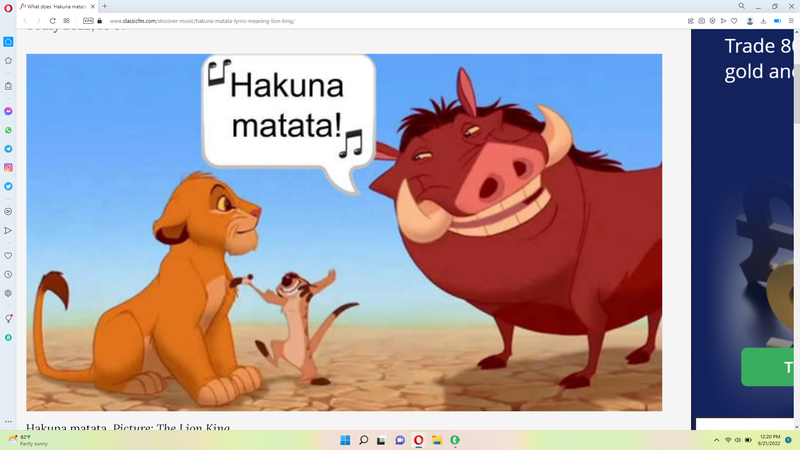Image resolution: width=800 pixels, height=450 pixels.
Task: Open the search tabs magnifier icon
Action: point(741,6)
